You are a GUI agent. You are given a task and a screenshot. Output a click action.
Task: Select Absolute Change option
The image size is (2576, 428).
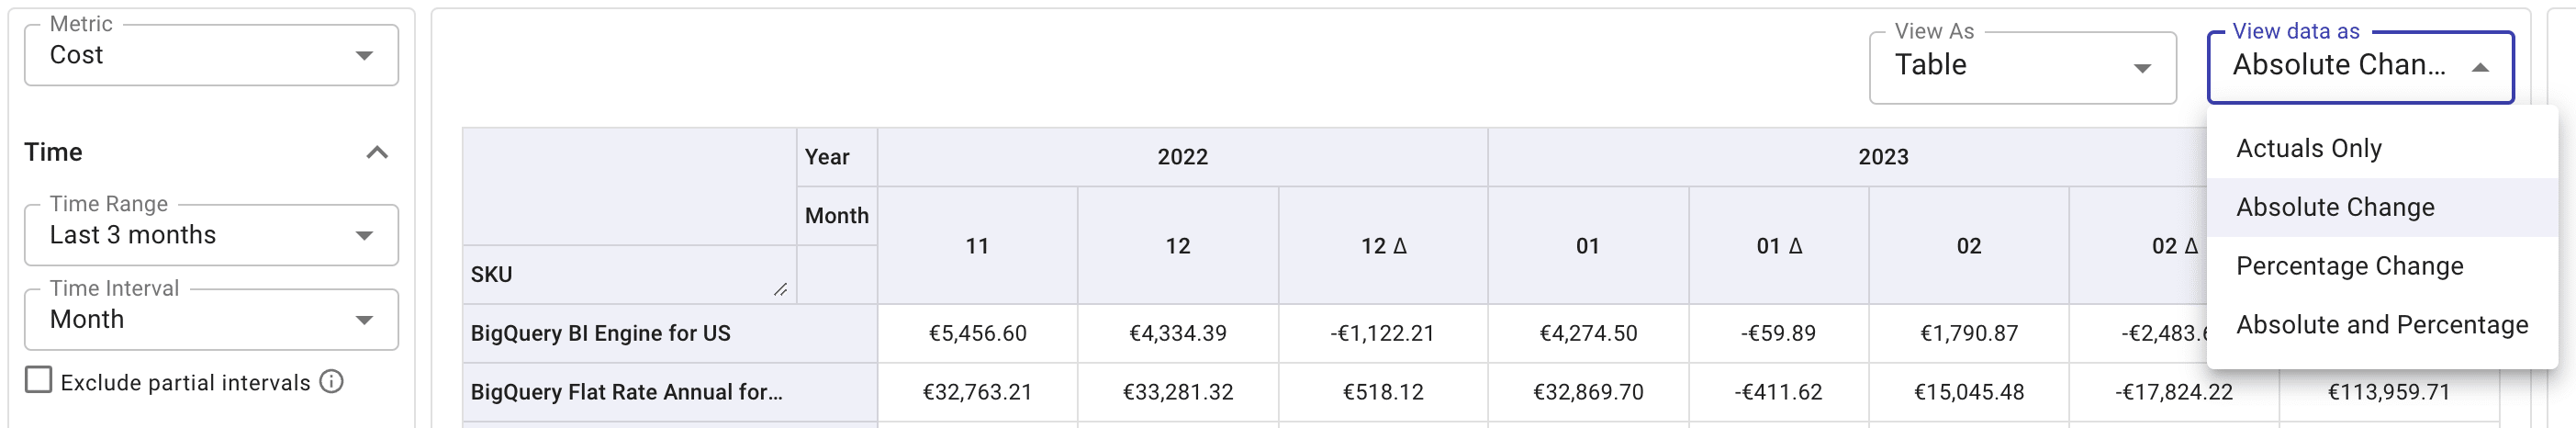2335,208
